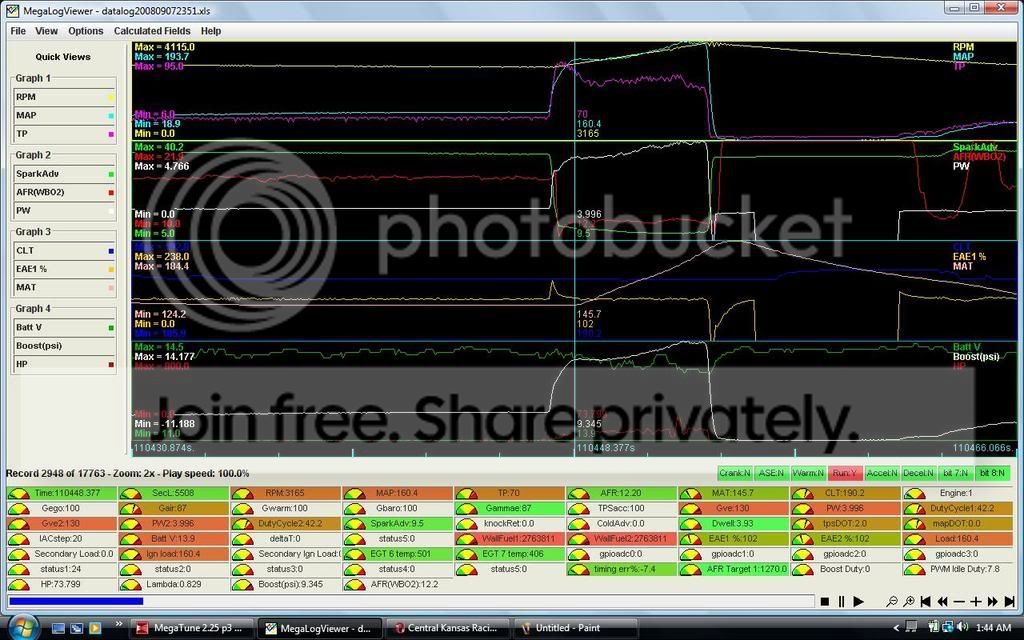Screen dimensions: 1024x640
Task: Zoom in the graph with plus magnifier
Action: 908,601
